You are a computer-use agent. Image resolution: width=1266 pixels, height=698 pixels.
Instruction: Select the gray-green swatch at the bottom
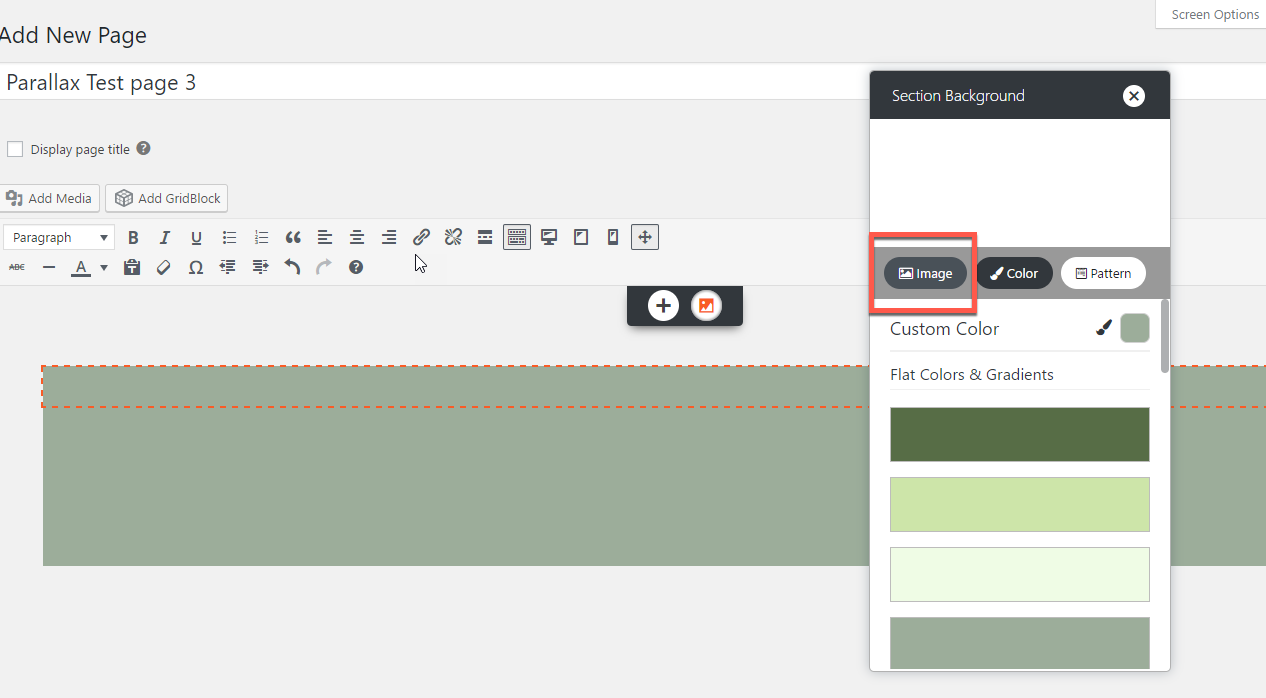pos(1020,643)
